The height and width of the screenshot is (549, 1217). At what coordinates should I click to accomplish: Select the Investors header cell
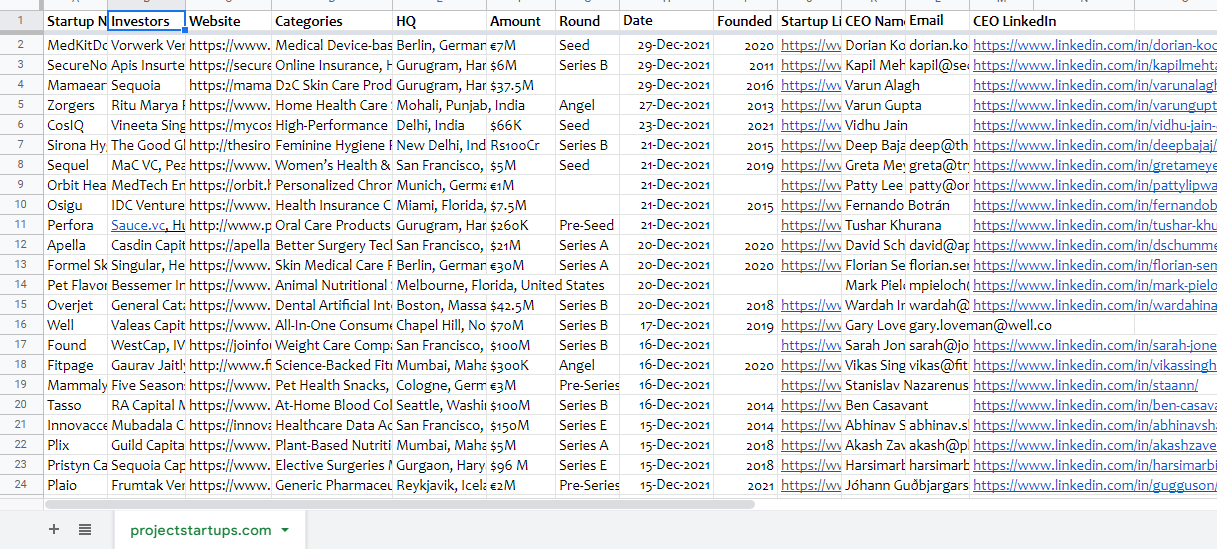(x=147, y=21)
